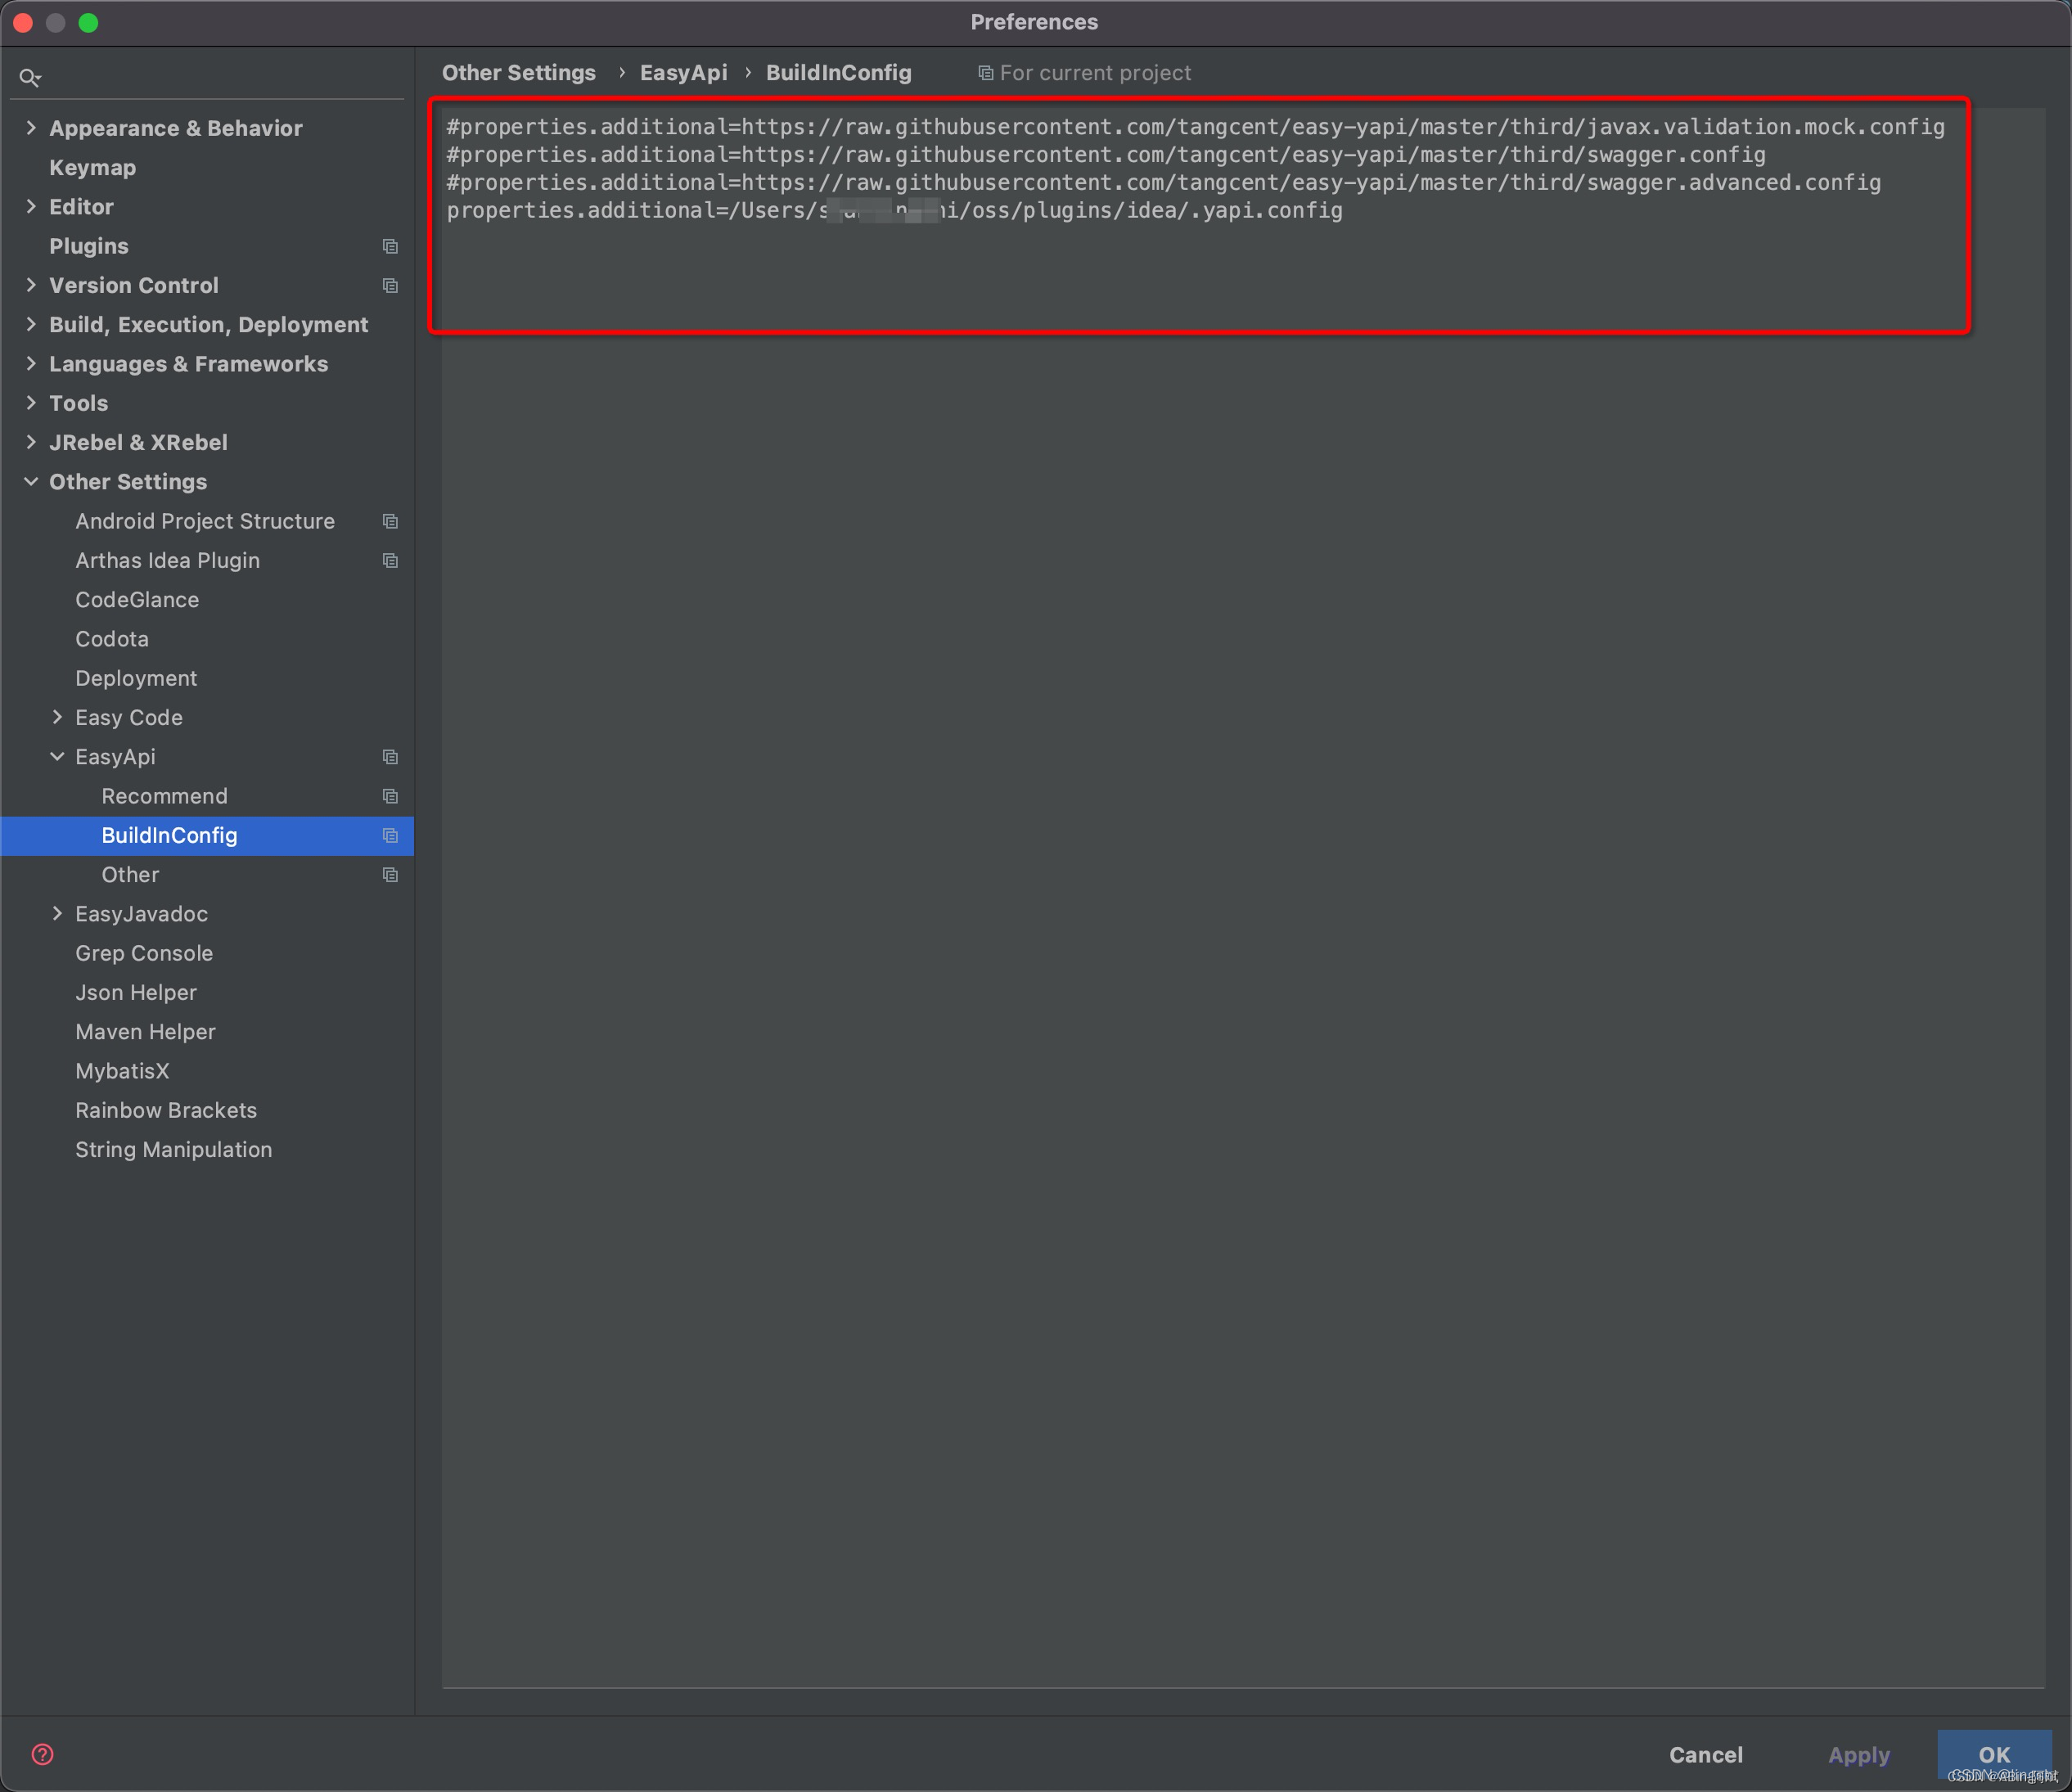
Task: Click project icon beside Android Project Structure
Action: [x=390, y=521]
